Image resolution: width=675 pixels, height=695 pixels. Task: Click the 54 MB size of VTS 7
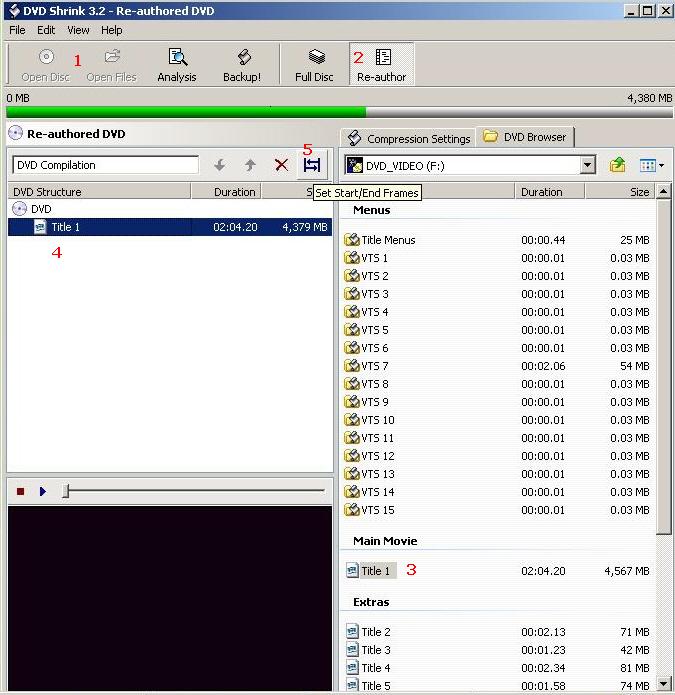coord(635,366)
